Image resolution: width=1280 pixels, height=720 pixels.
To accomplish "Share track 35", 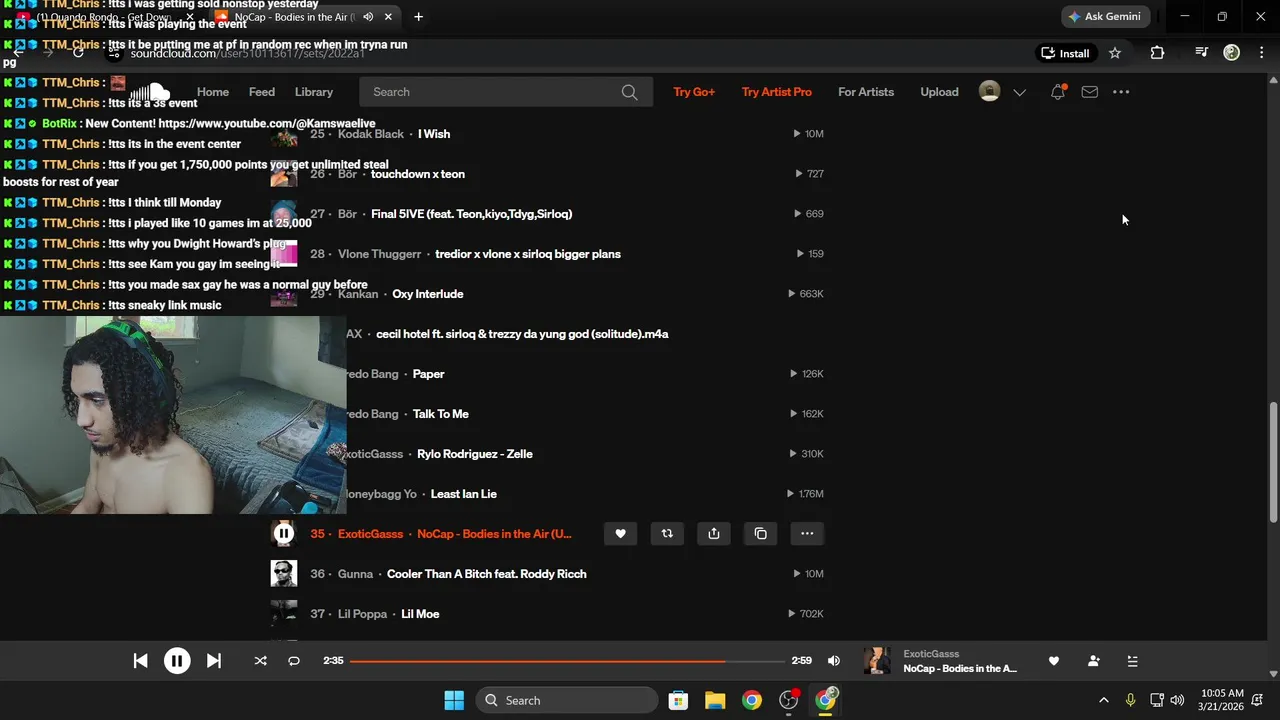I will (714, 534).
